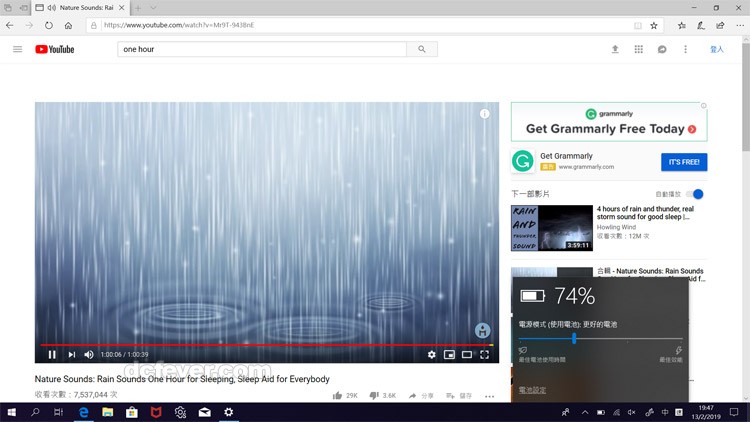
Task: Click the IT'S FREE! Grammarly button
Action: click(x=684, y=162)
